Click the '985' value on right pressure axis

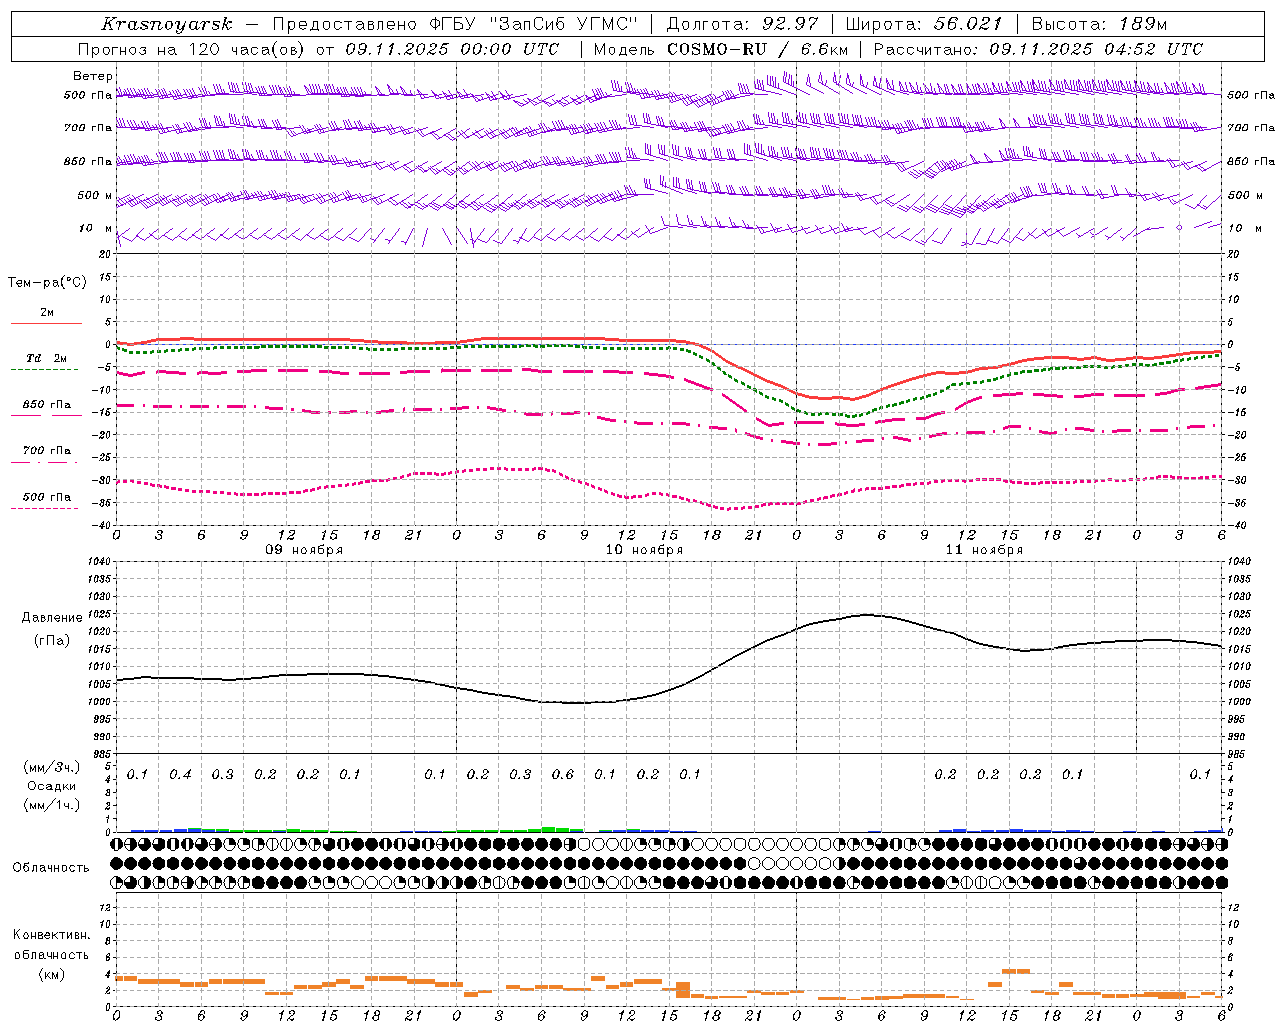(x=1238, y=755)
